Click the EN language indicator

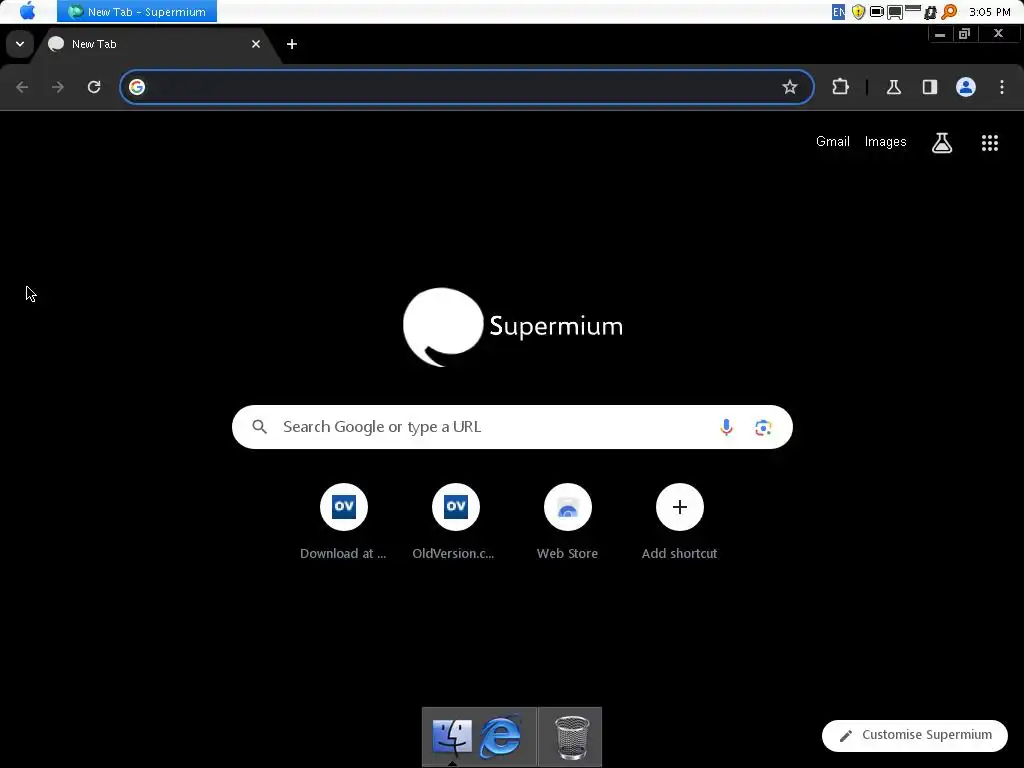[x=839, y=12]
